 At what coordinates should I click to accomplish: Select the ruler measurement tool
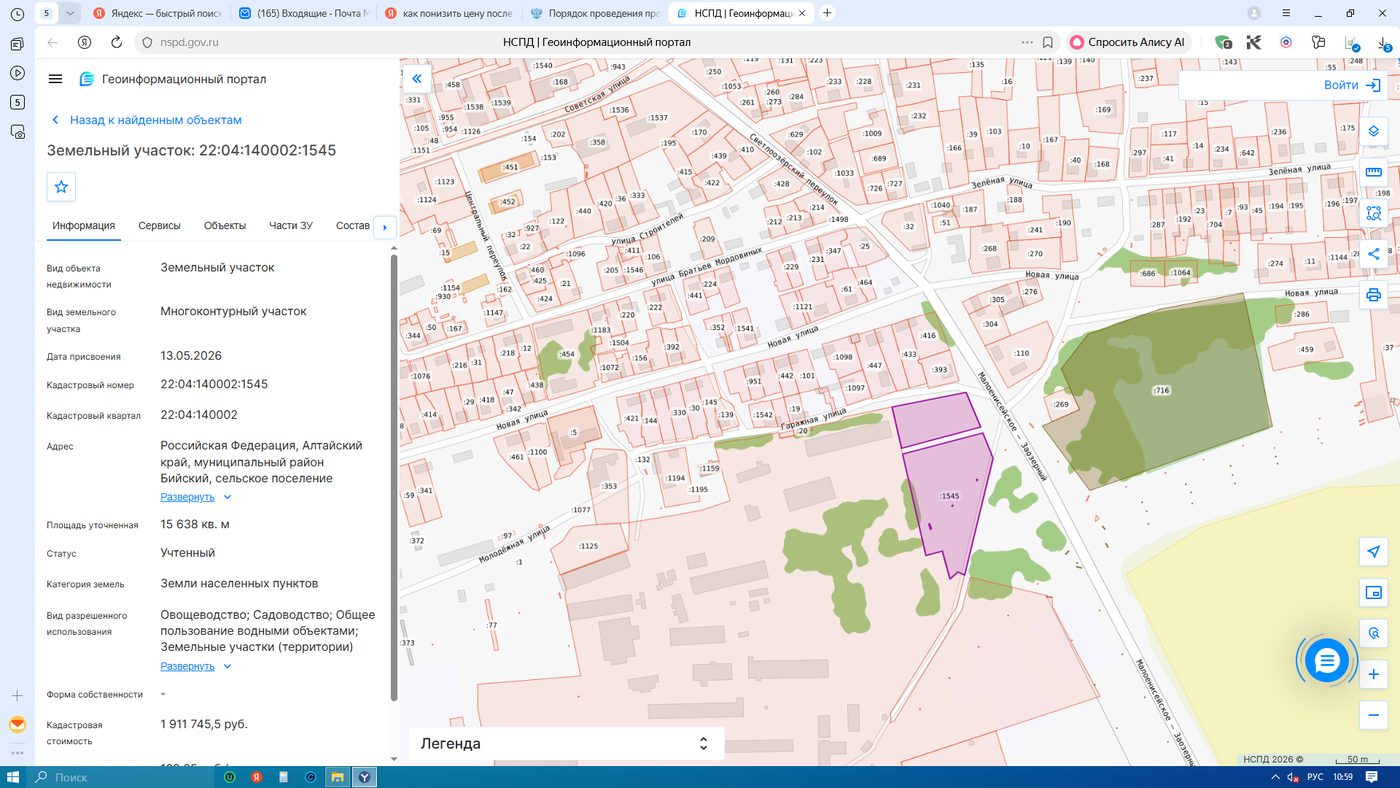tap(1374, 172)
